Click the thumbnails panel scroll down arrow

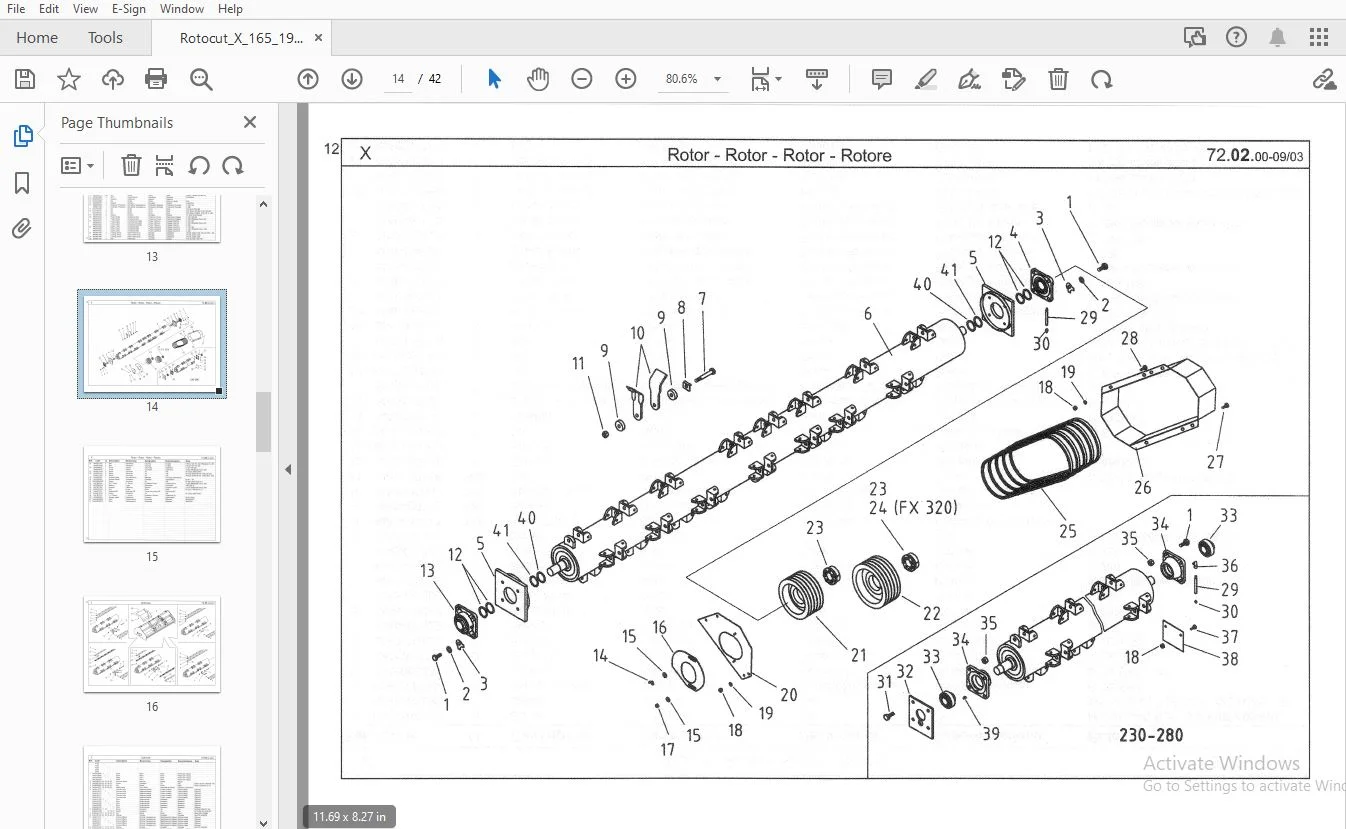pyautogui.click(x=264, y=822)
